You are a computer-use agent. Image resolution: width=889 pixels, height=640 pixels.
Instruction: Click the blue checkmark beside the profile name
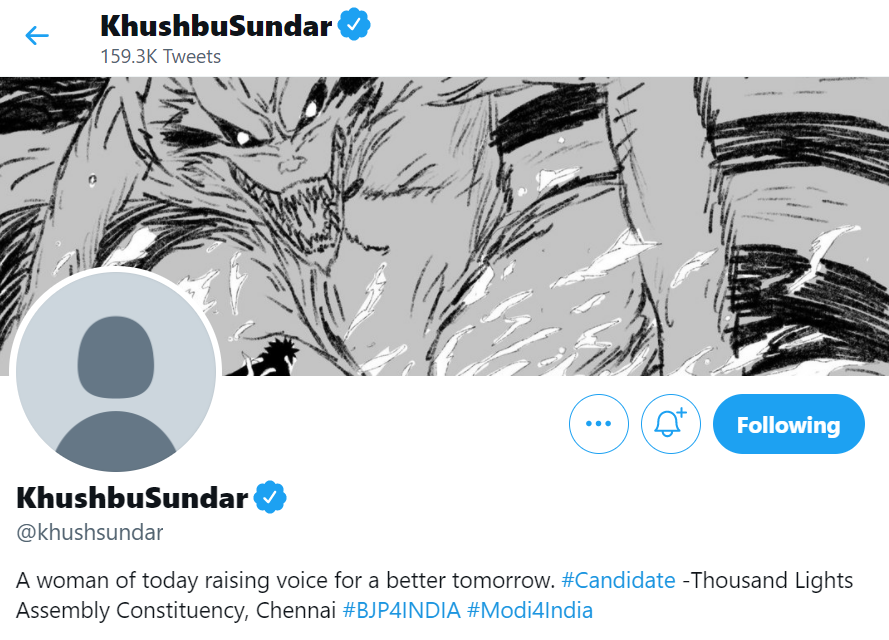(271, 496)
